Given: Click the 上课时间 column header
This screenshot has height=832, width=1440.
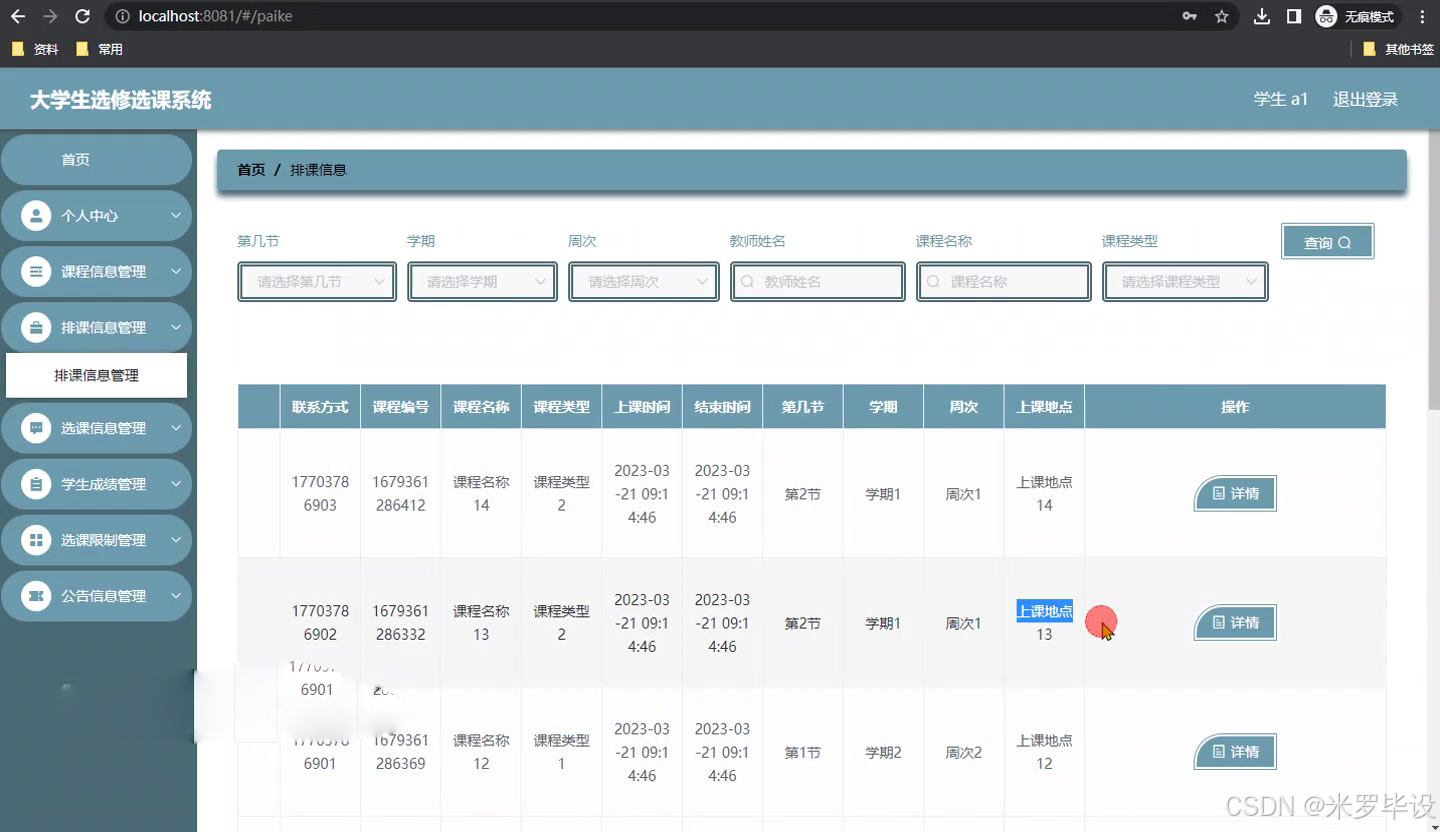Looking at the screenshot, I should pyautogui.click(x=642, y=407).
